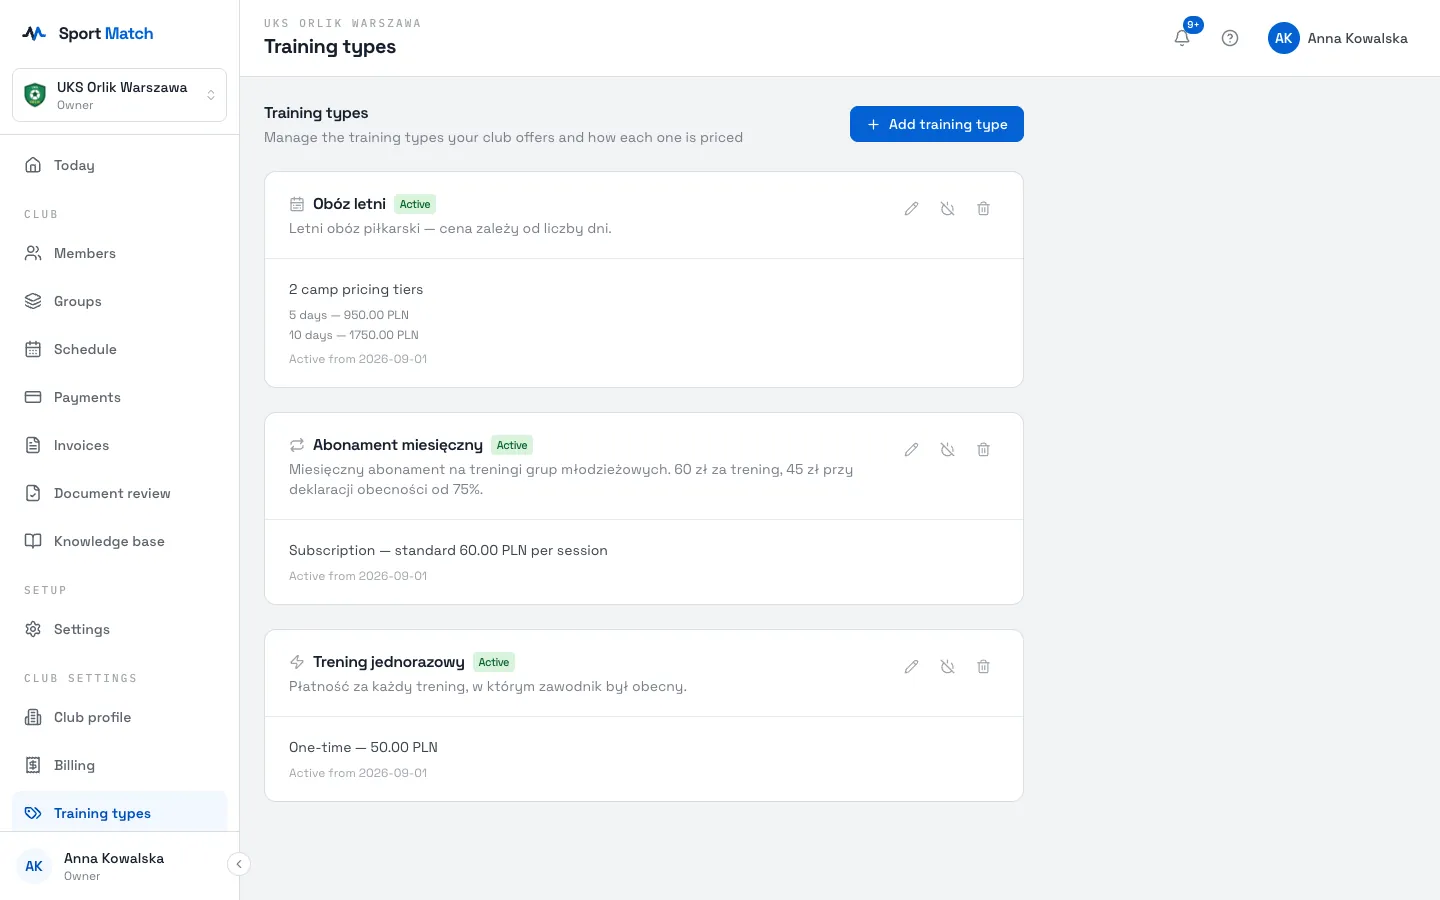The image size is (1440, 900).
Task: Deactivate the Abonament miesięczny training type
Action: (x=947, y=449)
